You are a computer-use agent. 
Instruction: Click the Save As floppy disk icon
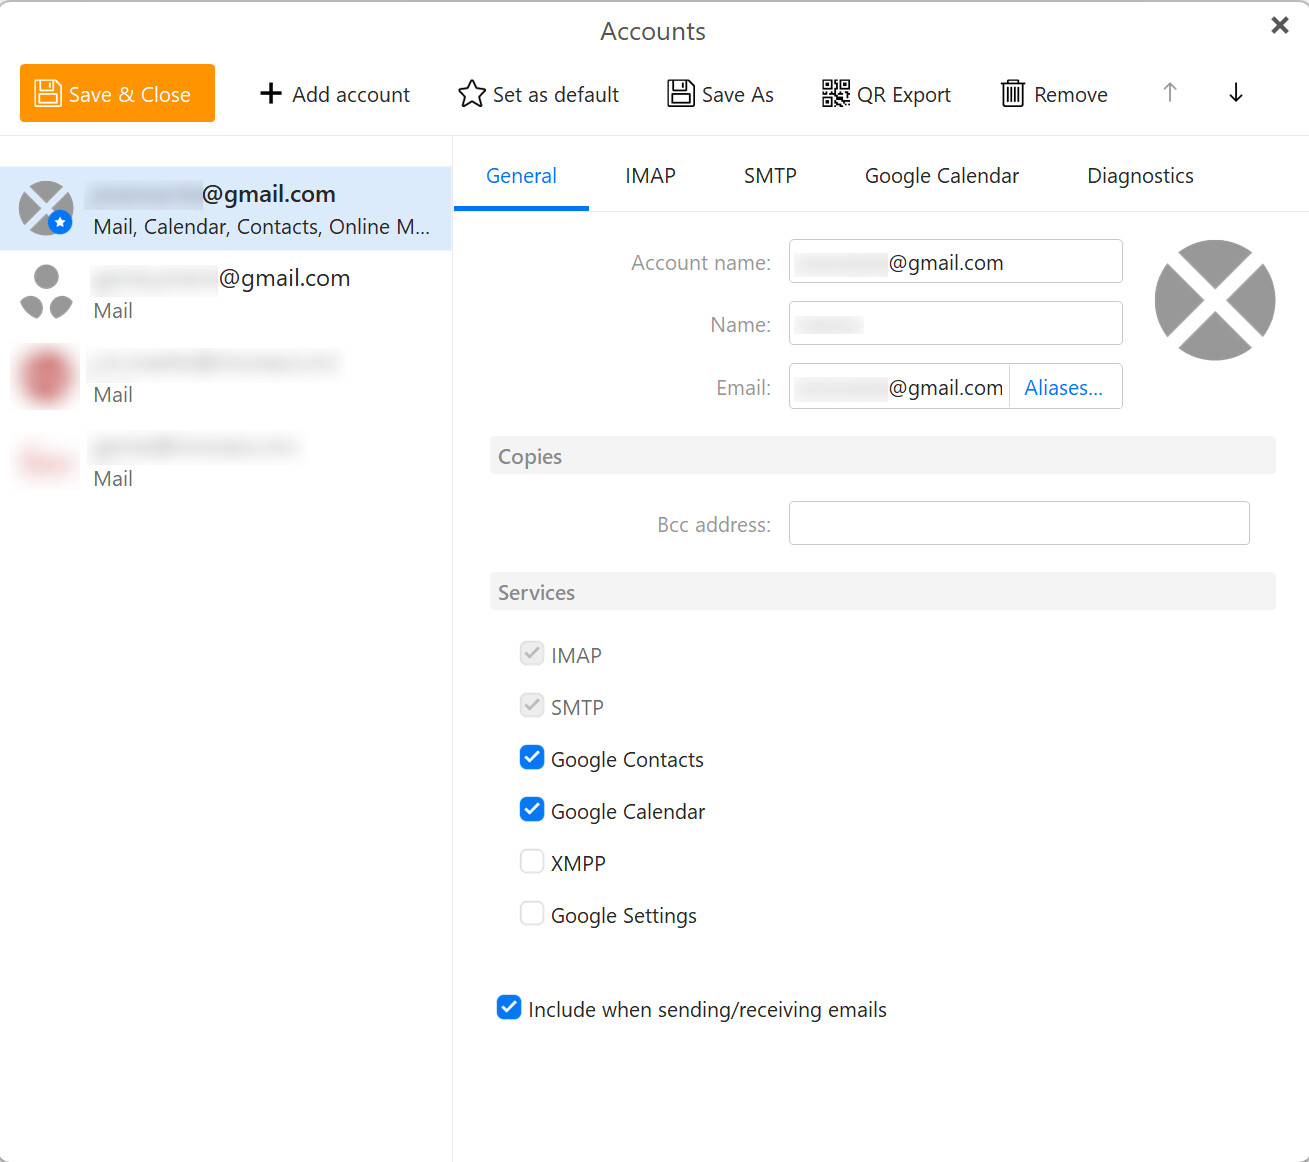point(681,94)
